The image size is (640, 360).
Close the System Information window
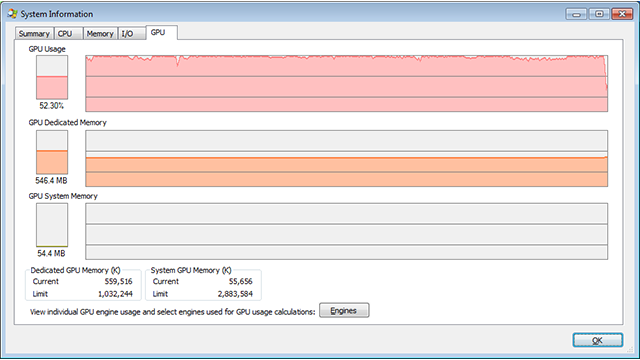click(622, 14)
